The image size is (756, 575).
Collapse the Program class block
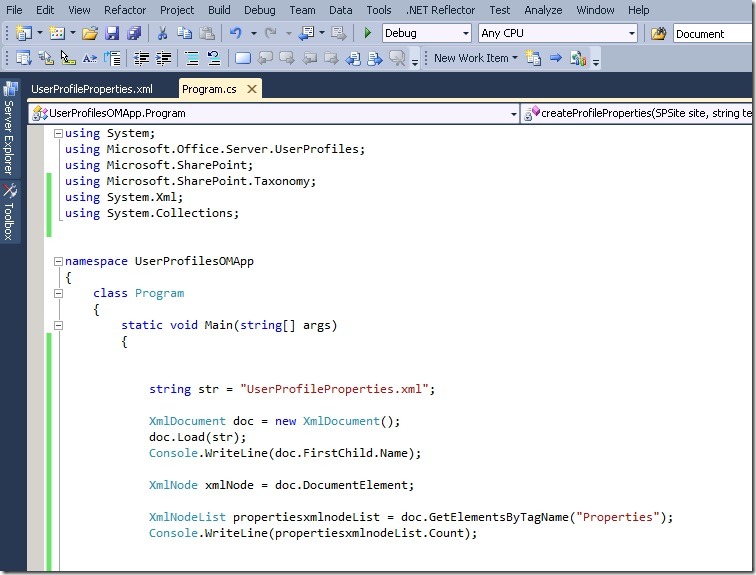[58, 293]
